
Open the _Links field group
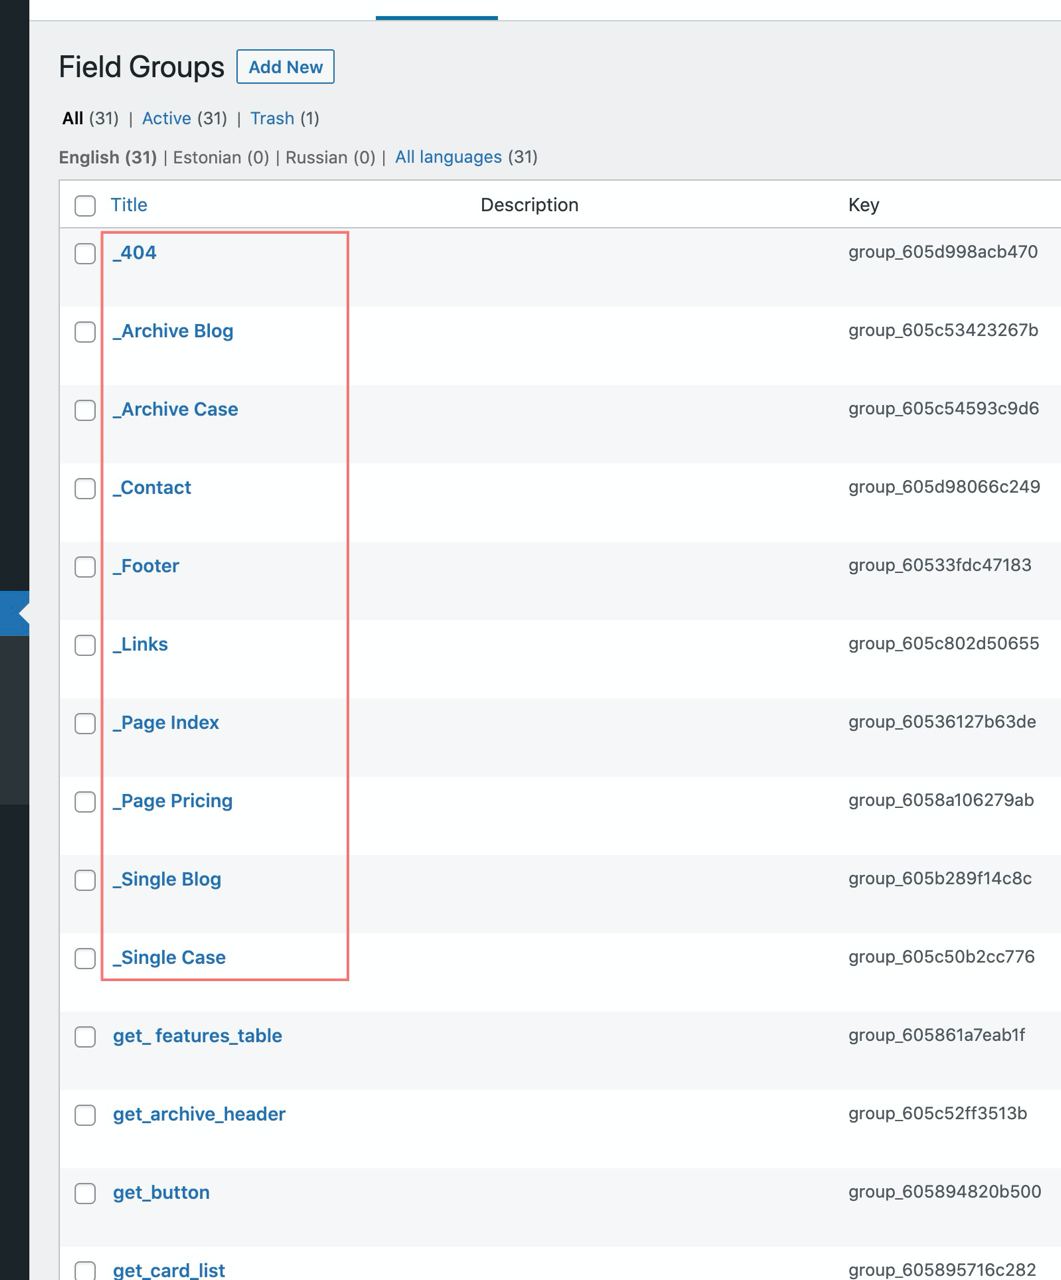pos(141,645)
